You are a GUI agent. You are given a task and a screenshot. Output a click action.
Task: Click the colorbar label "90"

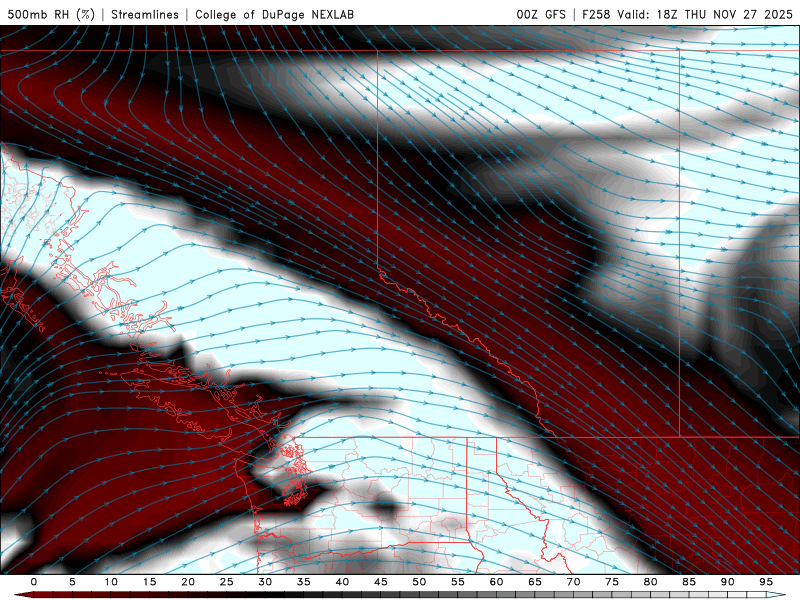tap(727, 582)
